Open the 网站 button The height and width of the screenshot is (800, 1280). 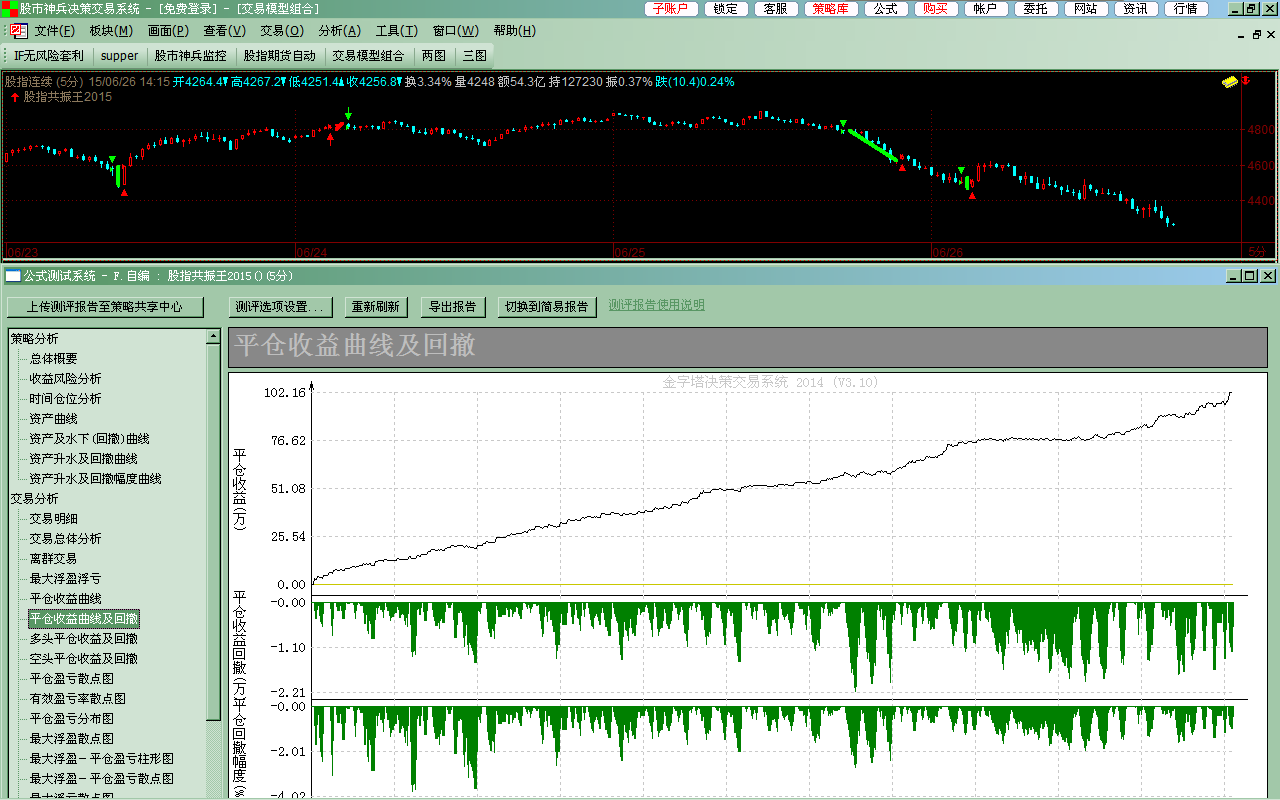point(1086,9)
